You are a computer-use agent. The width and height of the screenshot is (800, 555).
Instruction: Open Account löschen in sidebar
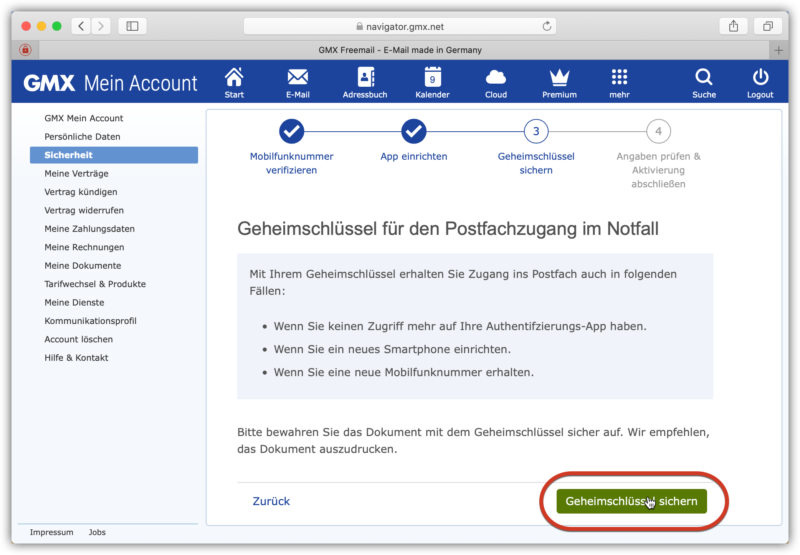click(79, 339)
